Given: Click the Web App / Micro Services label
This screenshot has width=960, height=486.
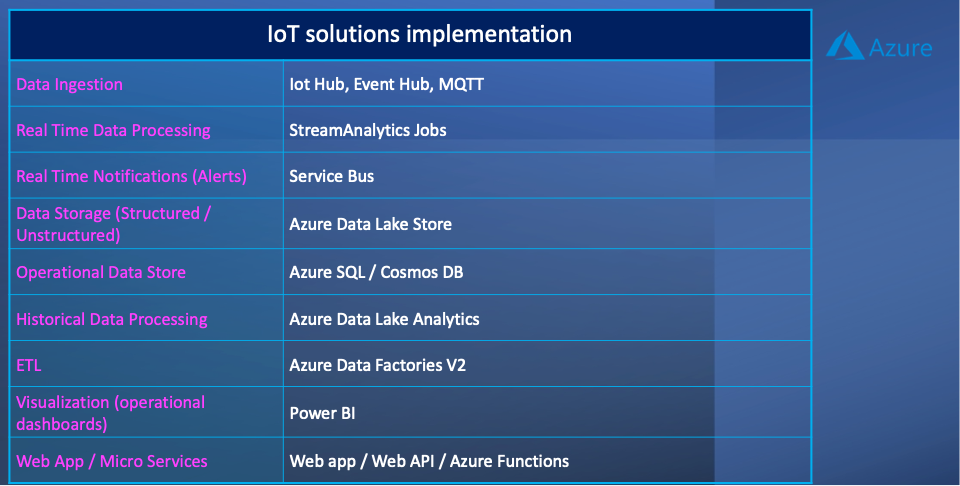Looking at the screenshot, I should click(111, 462).
